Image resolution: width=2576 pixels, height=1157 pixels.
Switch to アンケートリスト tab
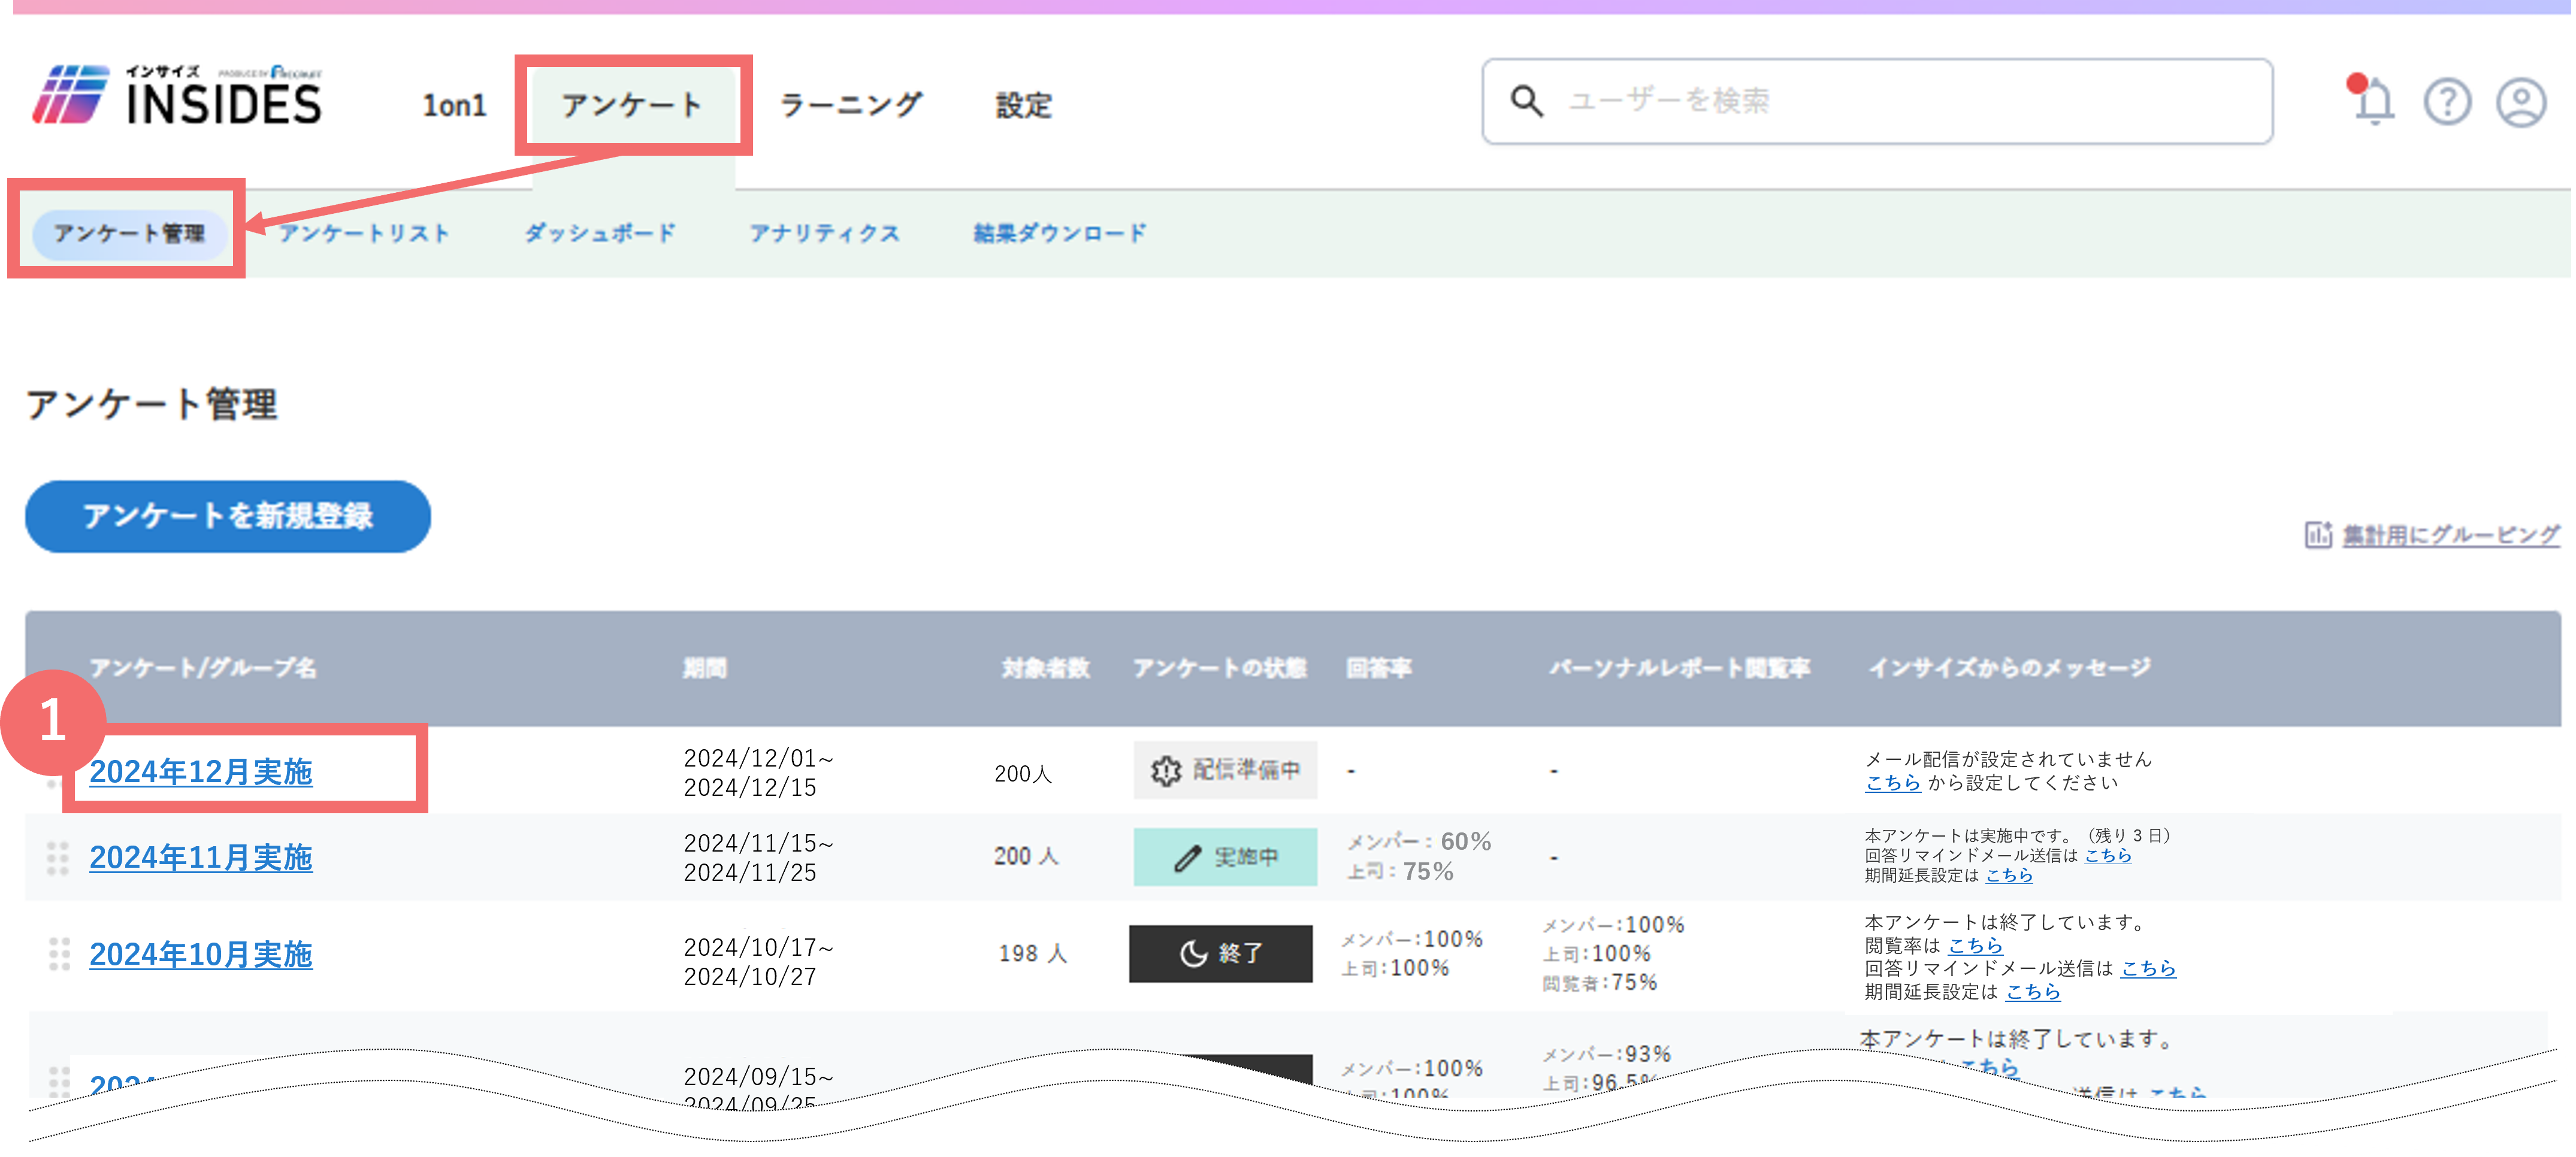(364, 233)
